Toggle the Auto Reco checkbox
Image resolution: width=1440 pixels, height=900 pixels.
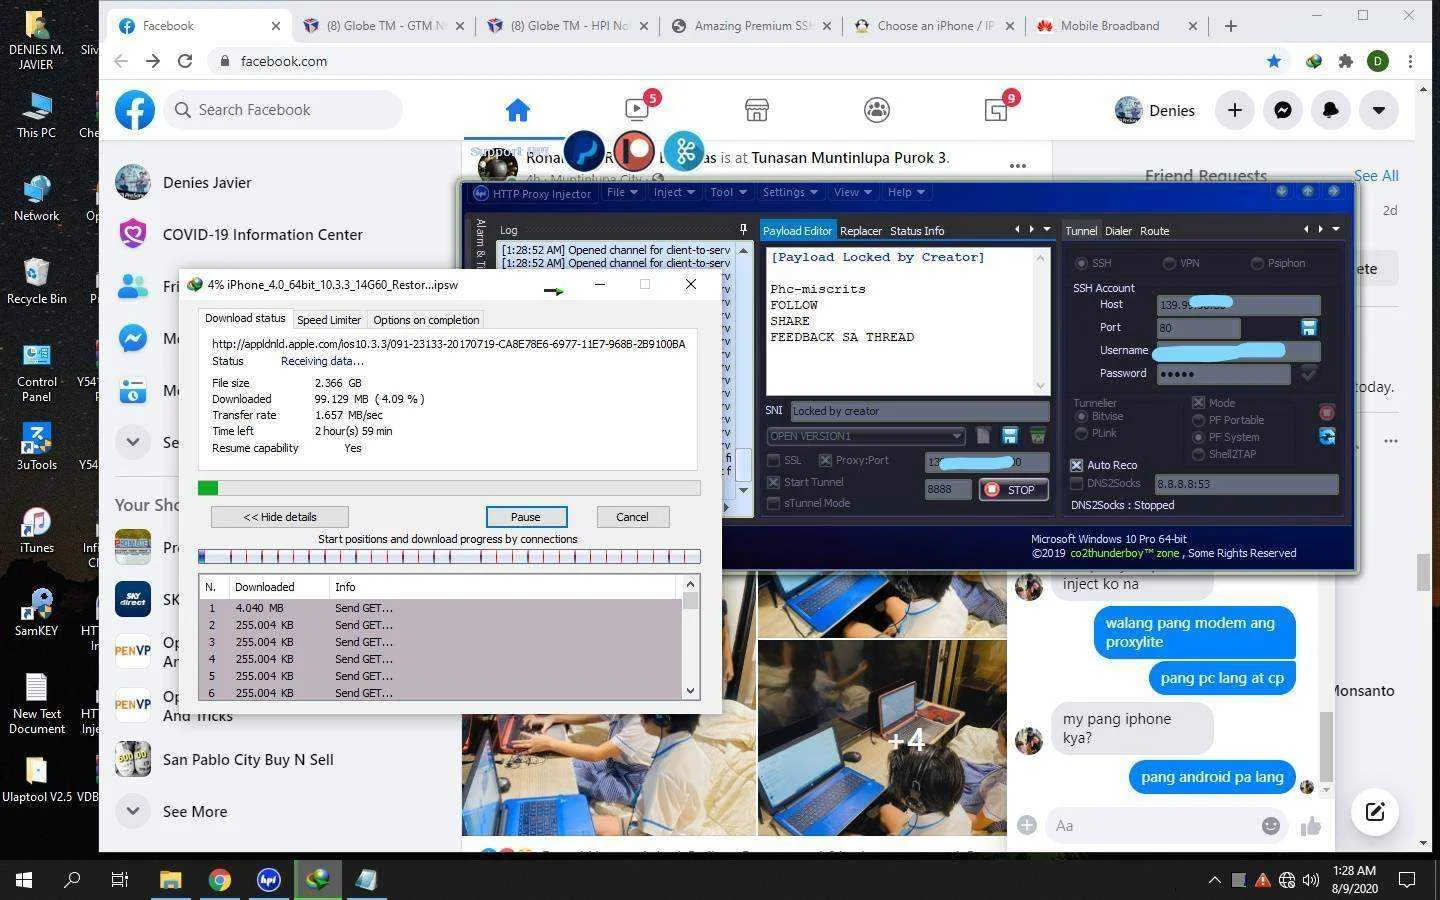click(1077, 465)
